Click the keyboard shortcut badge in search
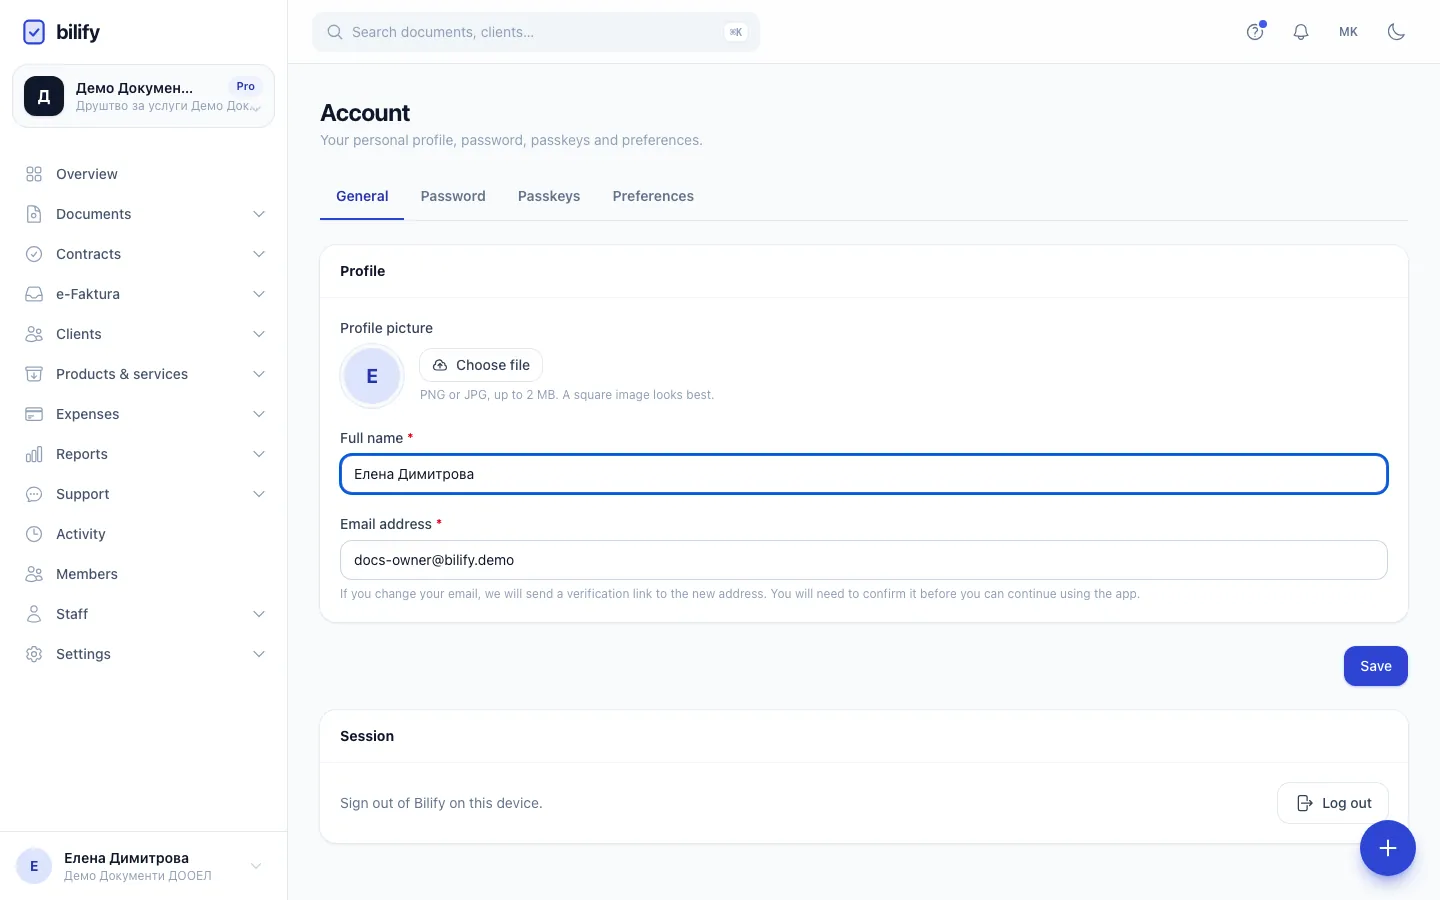This screenshot has width=1440, height=900. coord(736,32)
